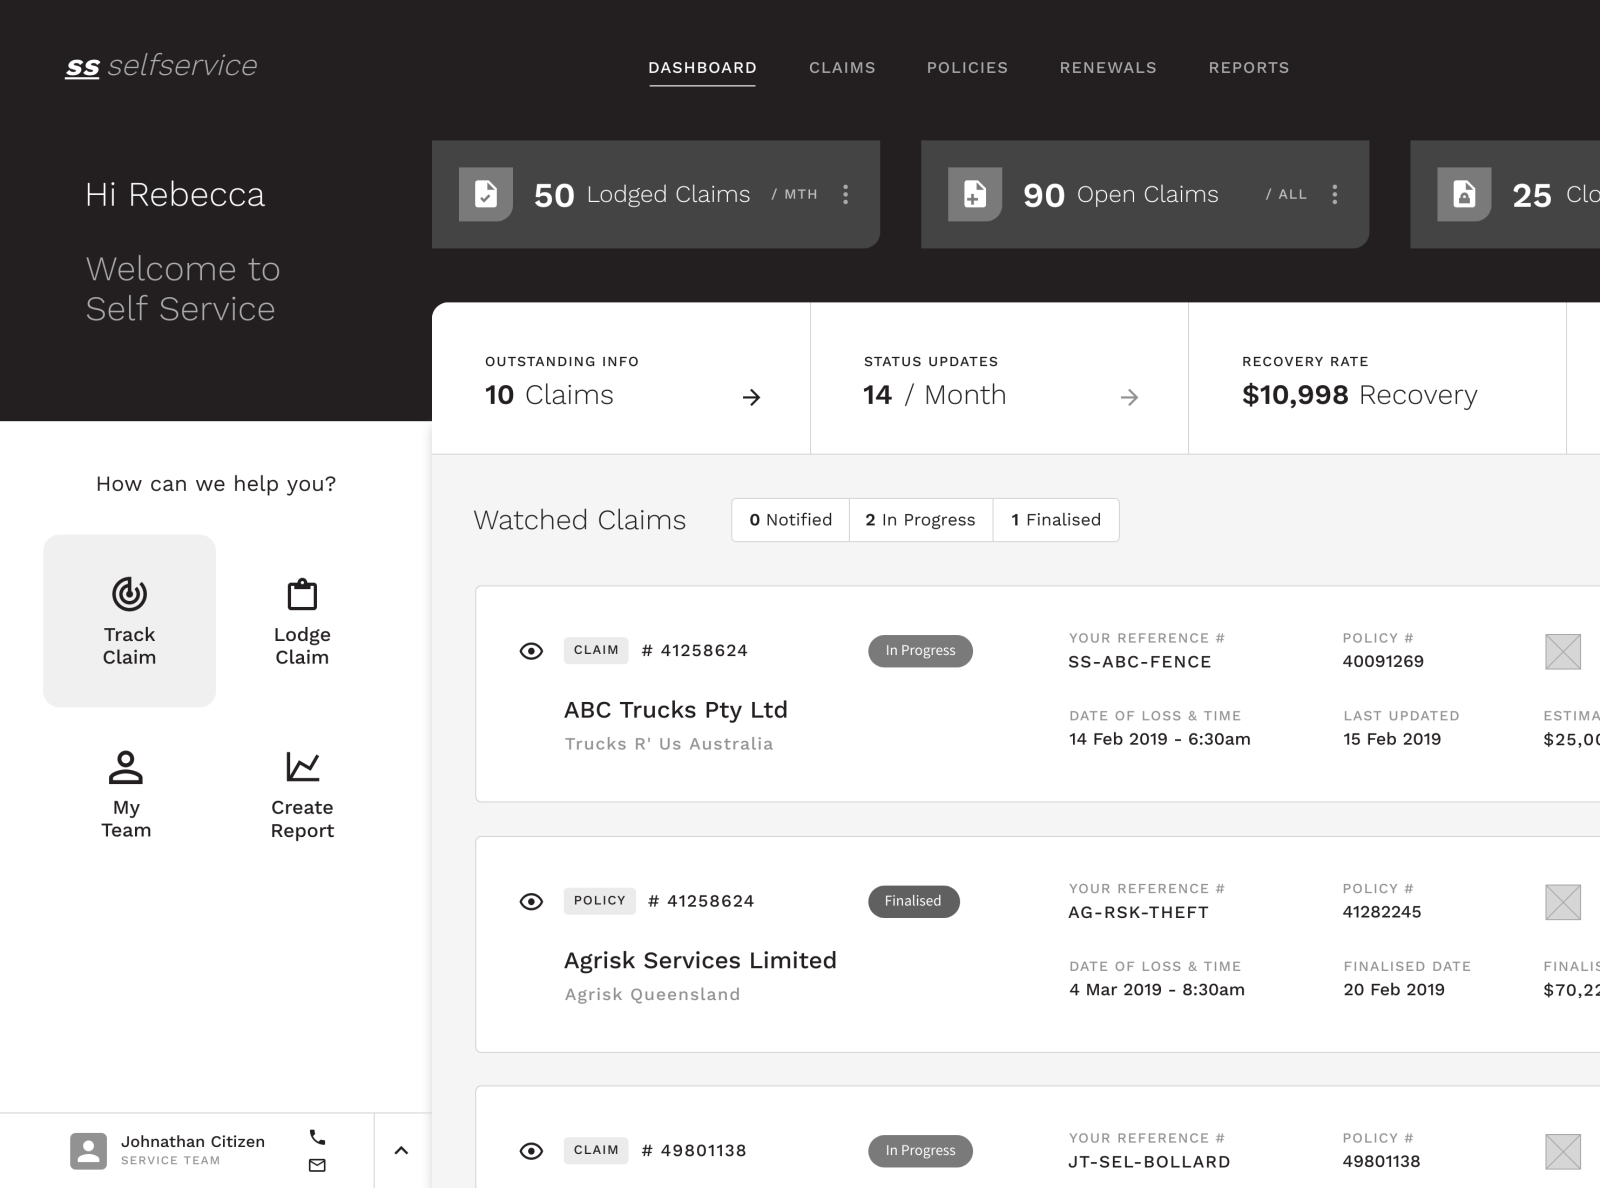Filter watched claims by Finalised
Screen dimensions: 1600x1188
[1056, 519]
